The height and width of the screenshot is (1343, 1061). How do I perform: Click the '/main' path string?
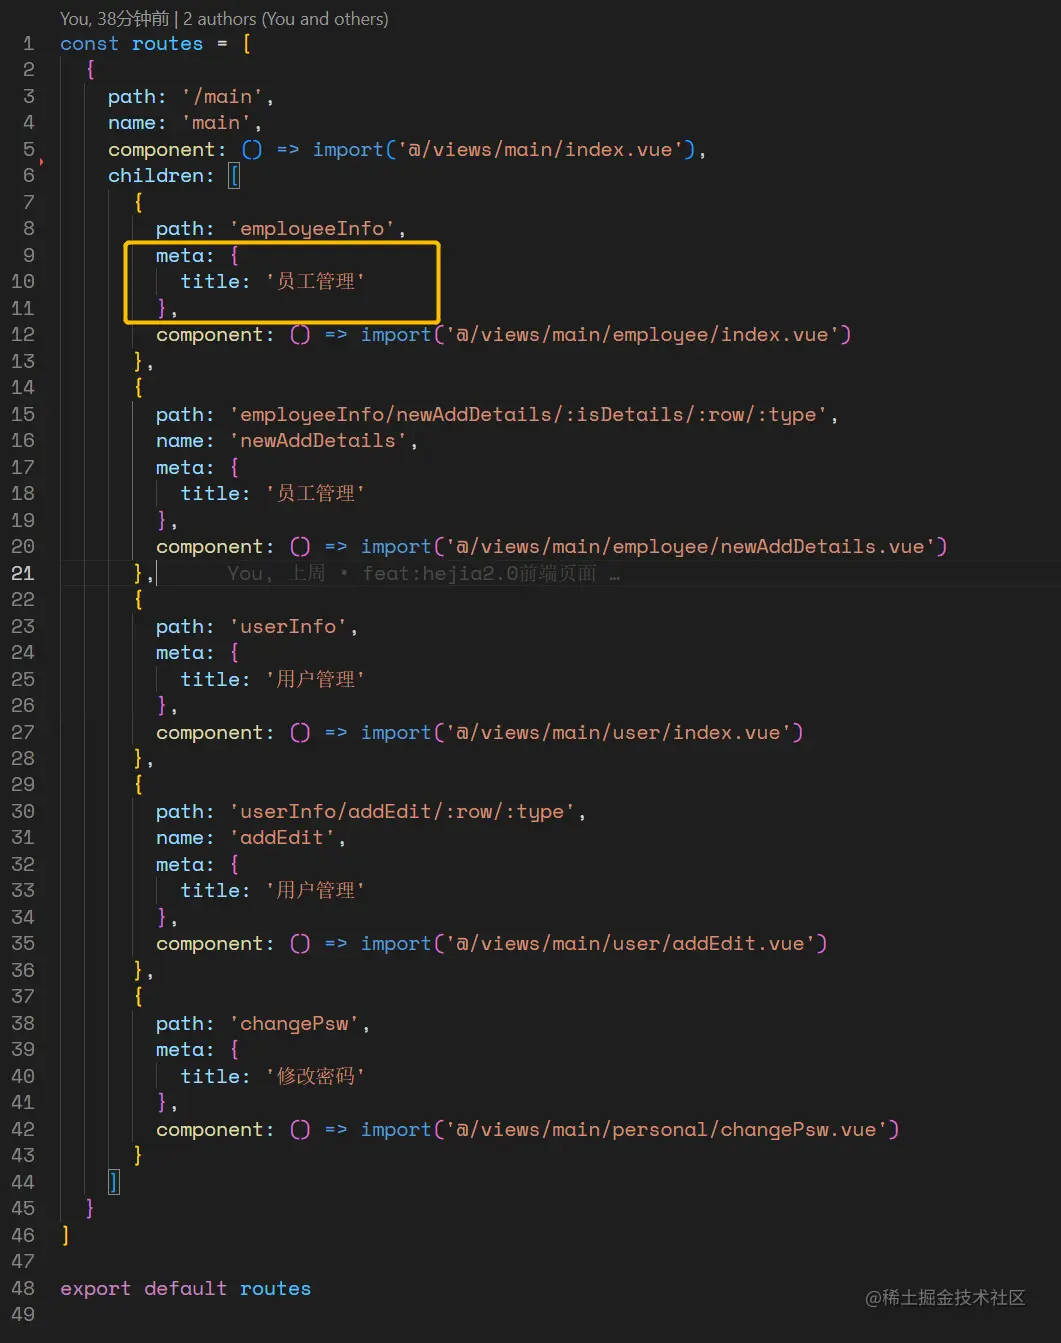coord(222,97)
